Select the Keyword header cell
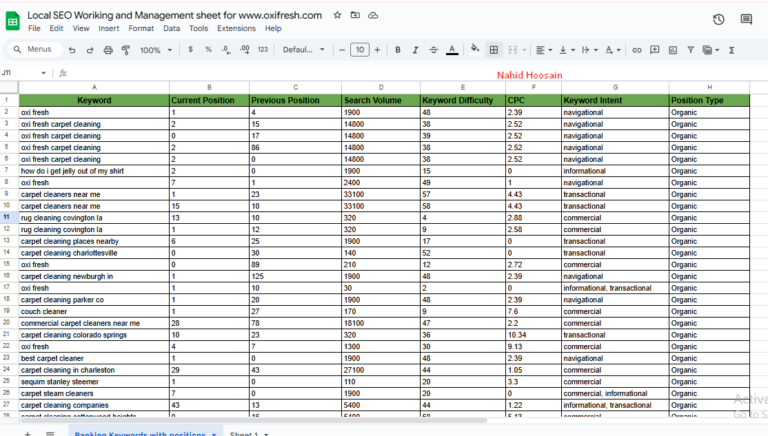The height and width of the screenshot is (436, 768). (x=94, y=100)
